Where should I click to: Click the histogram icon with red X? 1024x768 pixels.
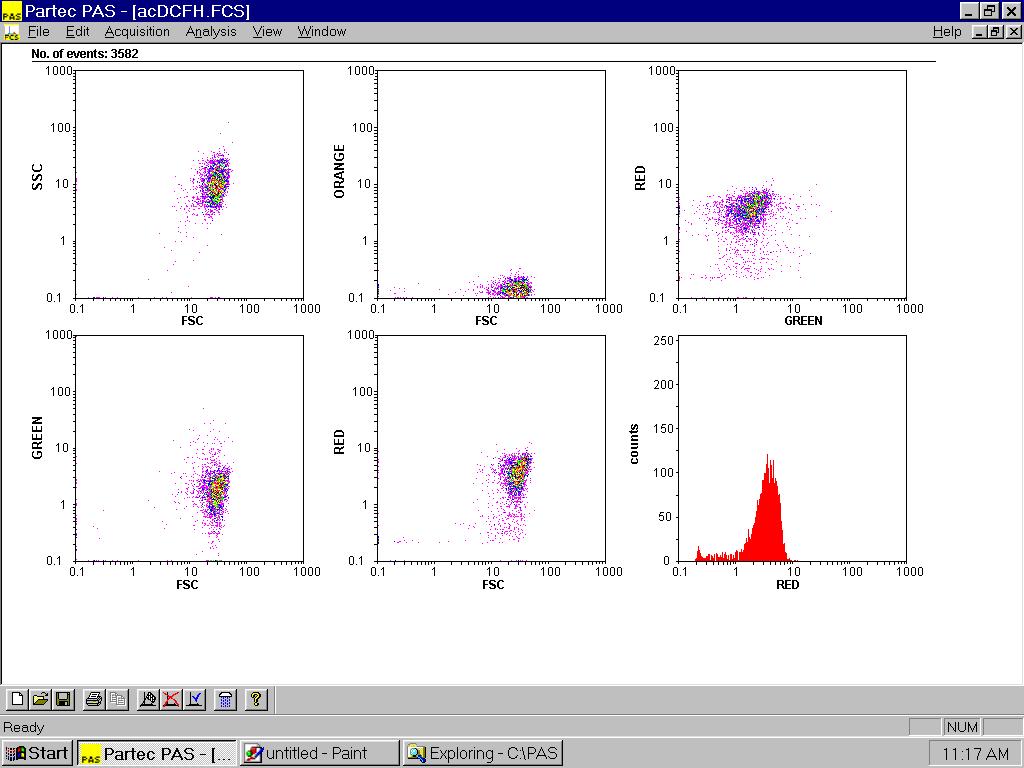[171, 700]
